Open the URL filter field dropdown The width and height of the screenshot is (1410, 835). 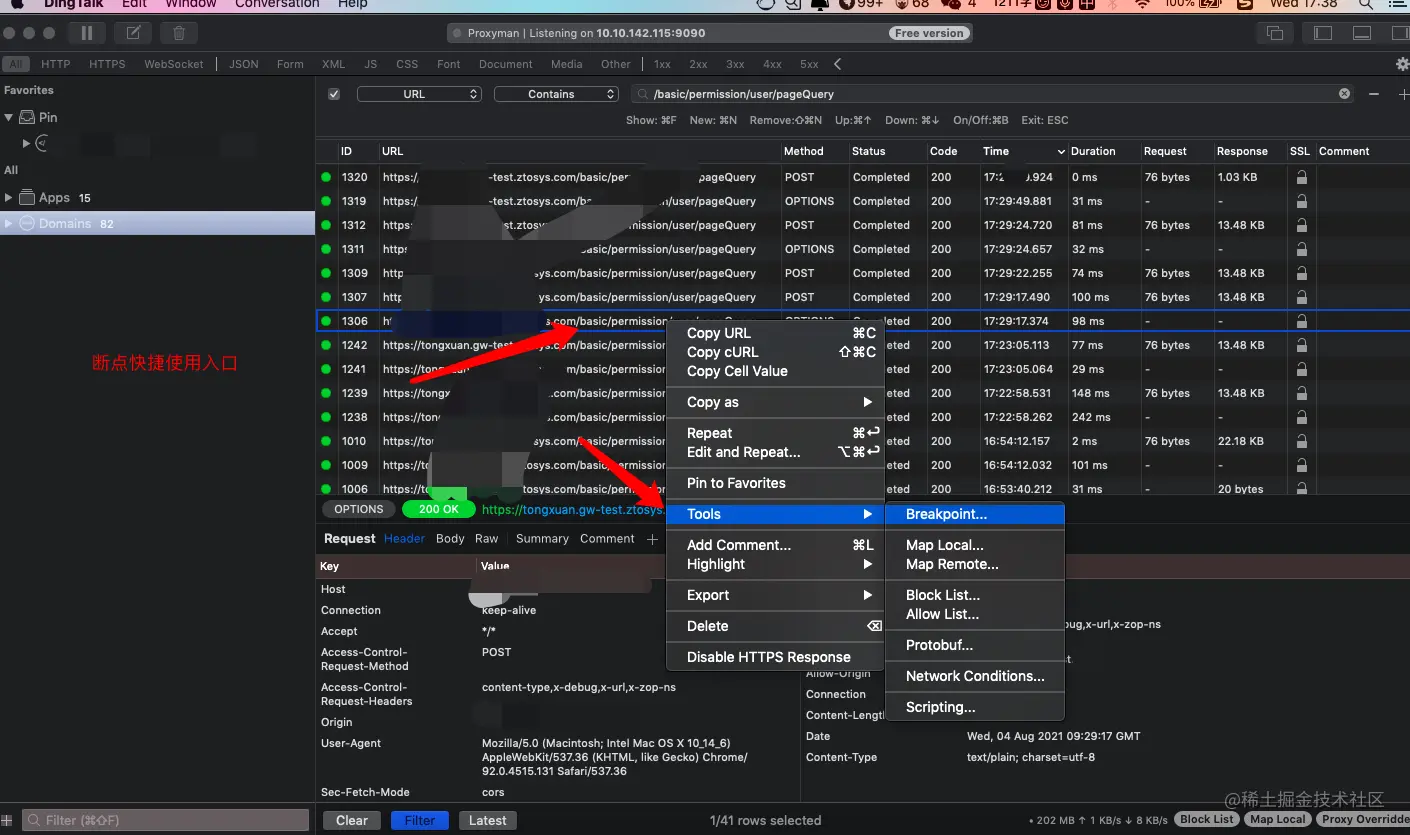419,94
